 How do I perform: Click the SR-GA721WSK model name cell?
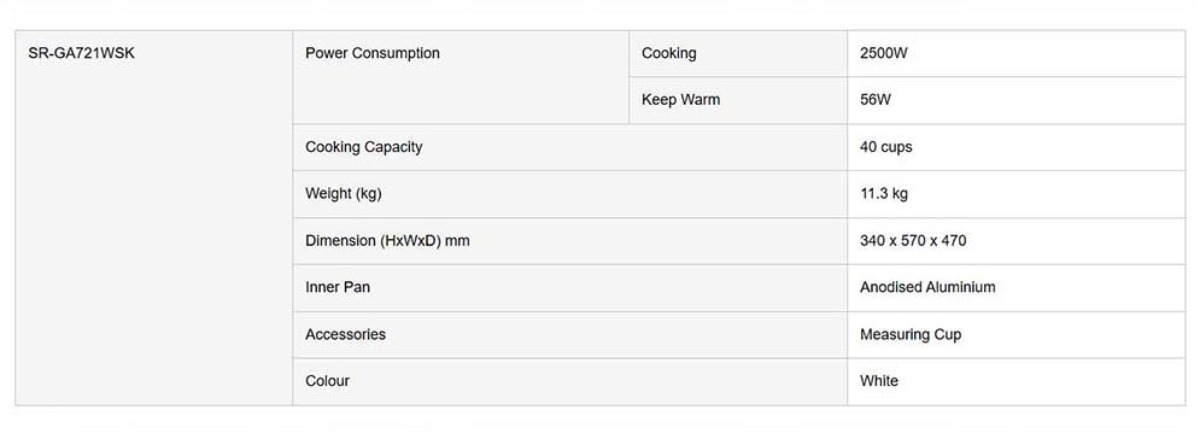(x=81, y=54)
